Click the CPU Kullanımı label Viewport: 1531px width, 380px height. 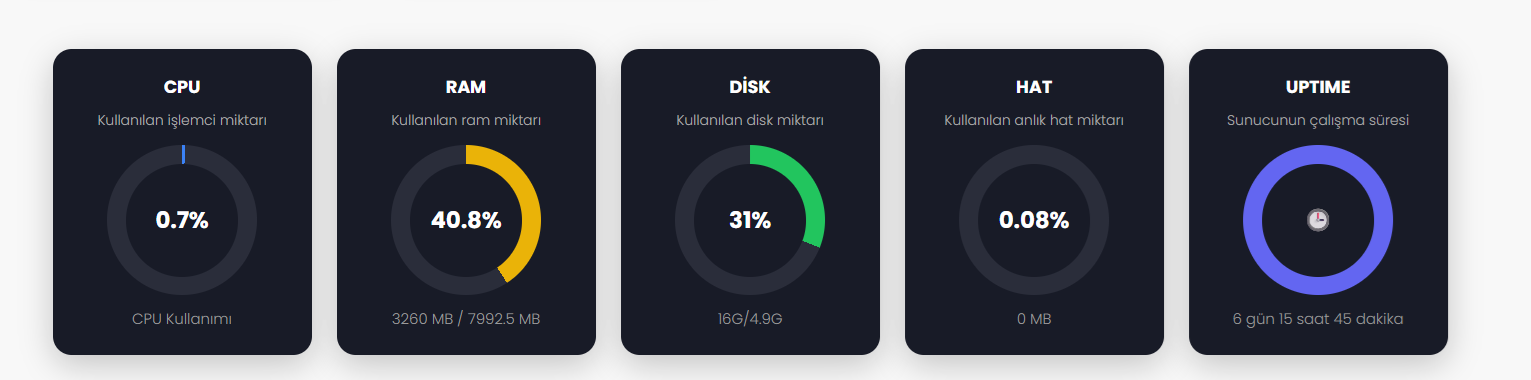coord(182,319)
